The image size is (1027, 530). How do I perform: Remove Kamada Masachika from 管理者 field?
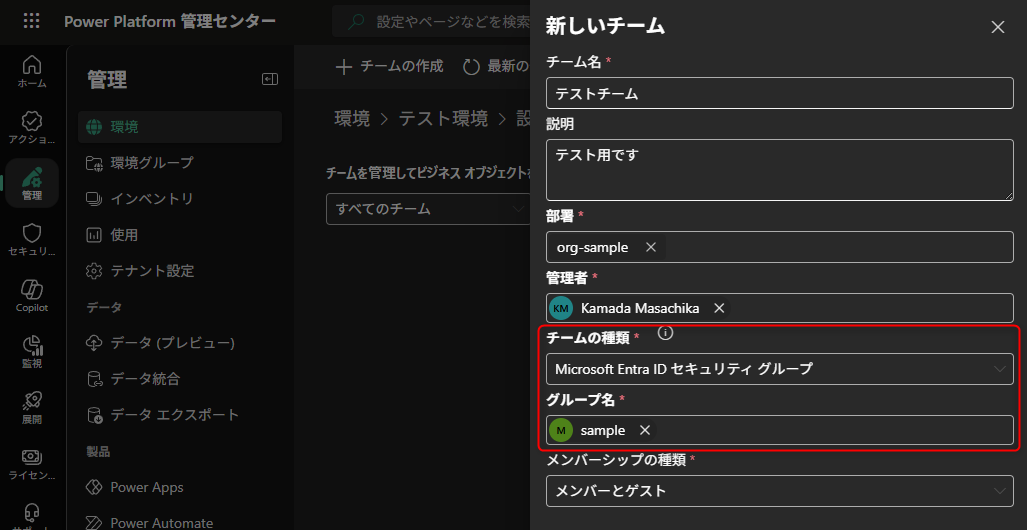(x=719, y=308)
